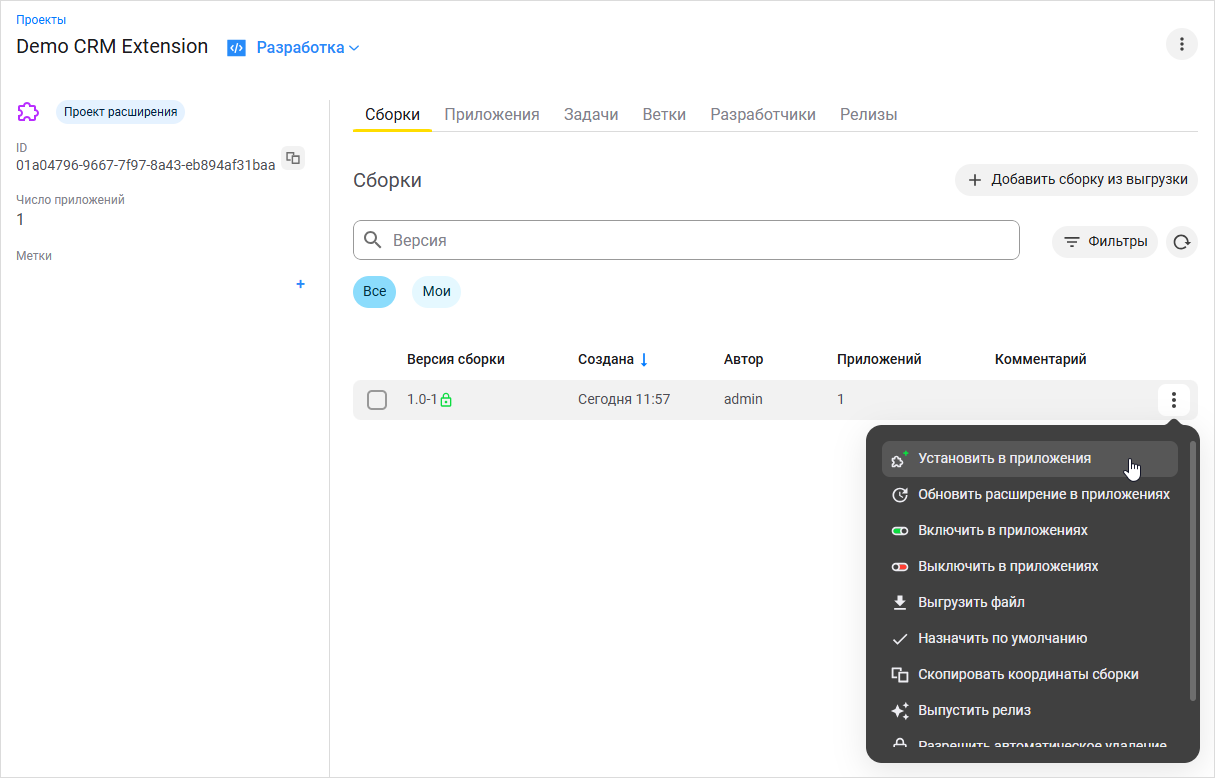Open the Задачи tab

click(591, 114)
